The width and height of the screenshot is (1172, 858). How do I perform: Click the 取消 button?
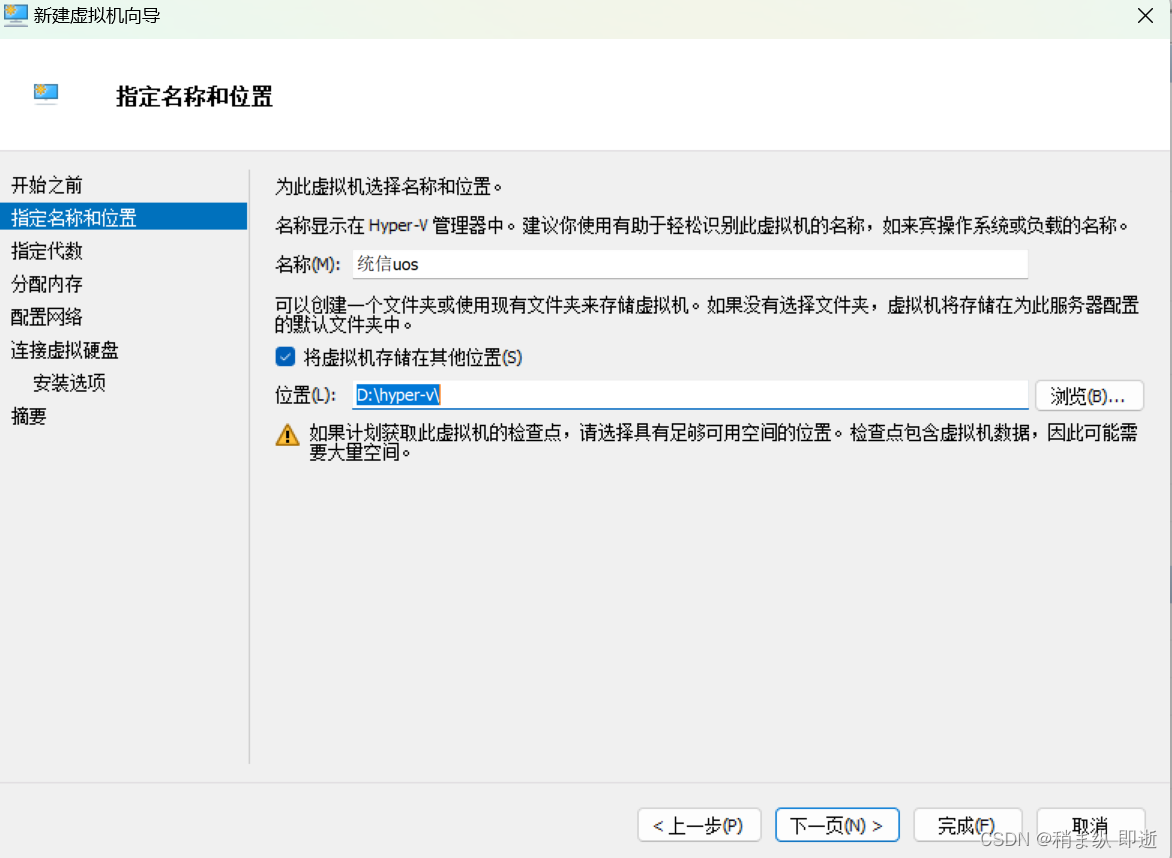click(x=1090, y=824)
